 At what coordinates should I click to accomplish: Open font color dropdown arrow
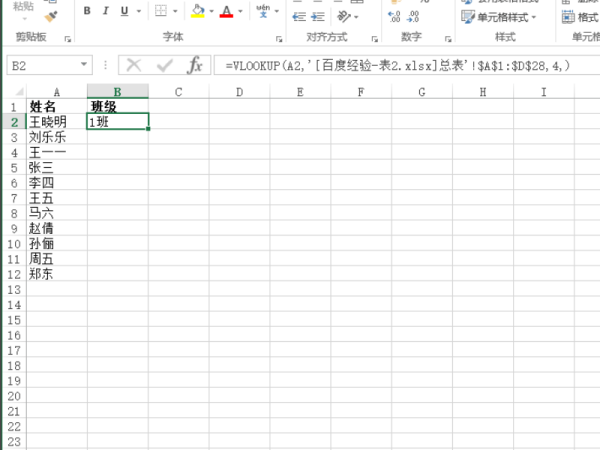pyautogui.click(x=240, y=11)
